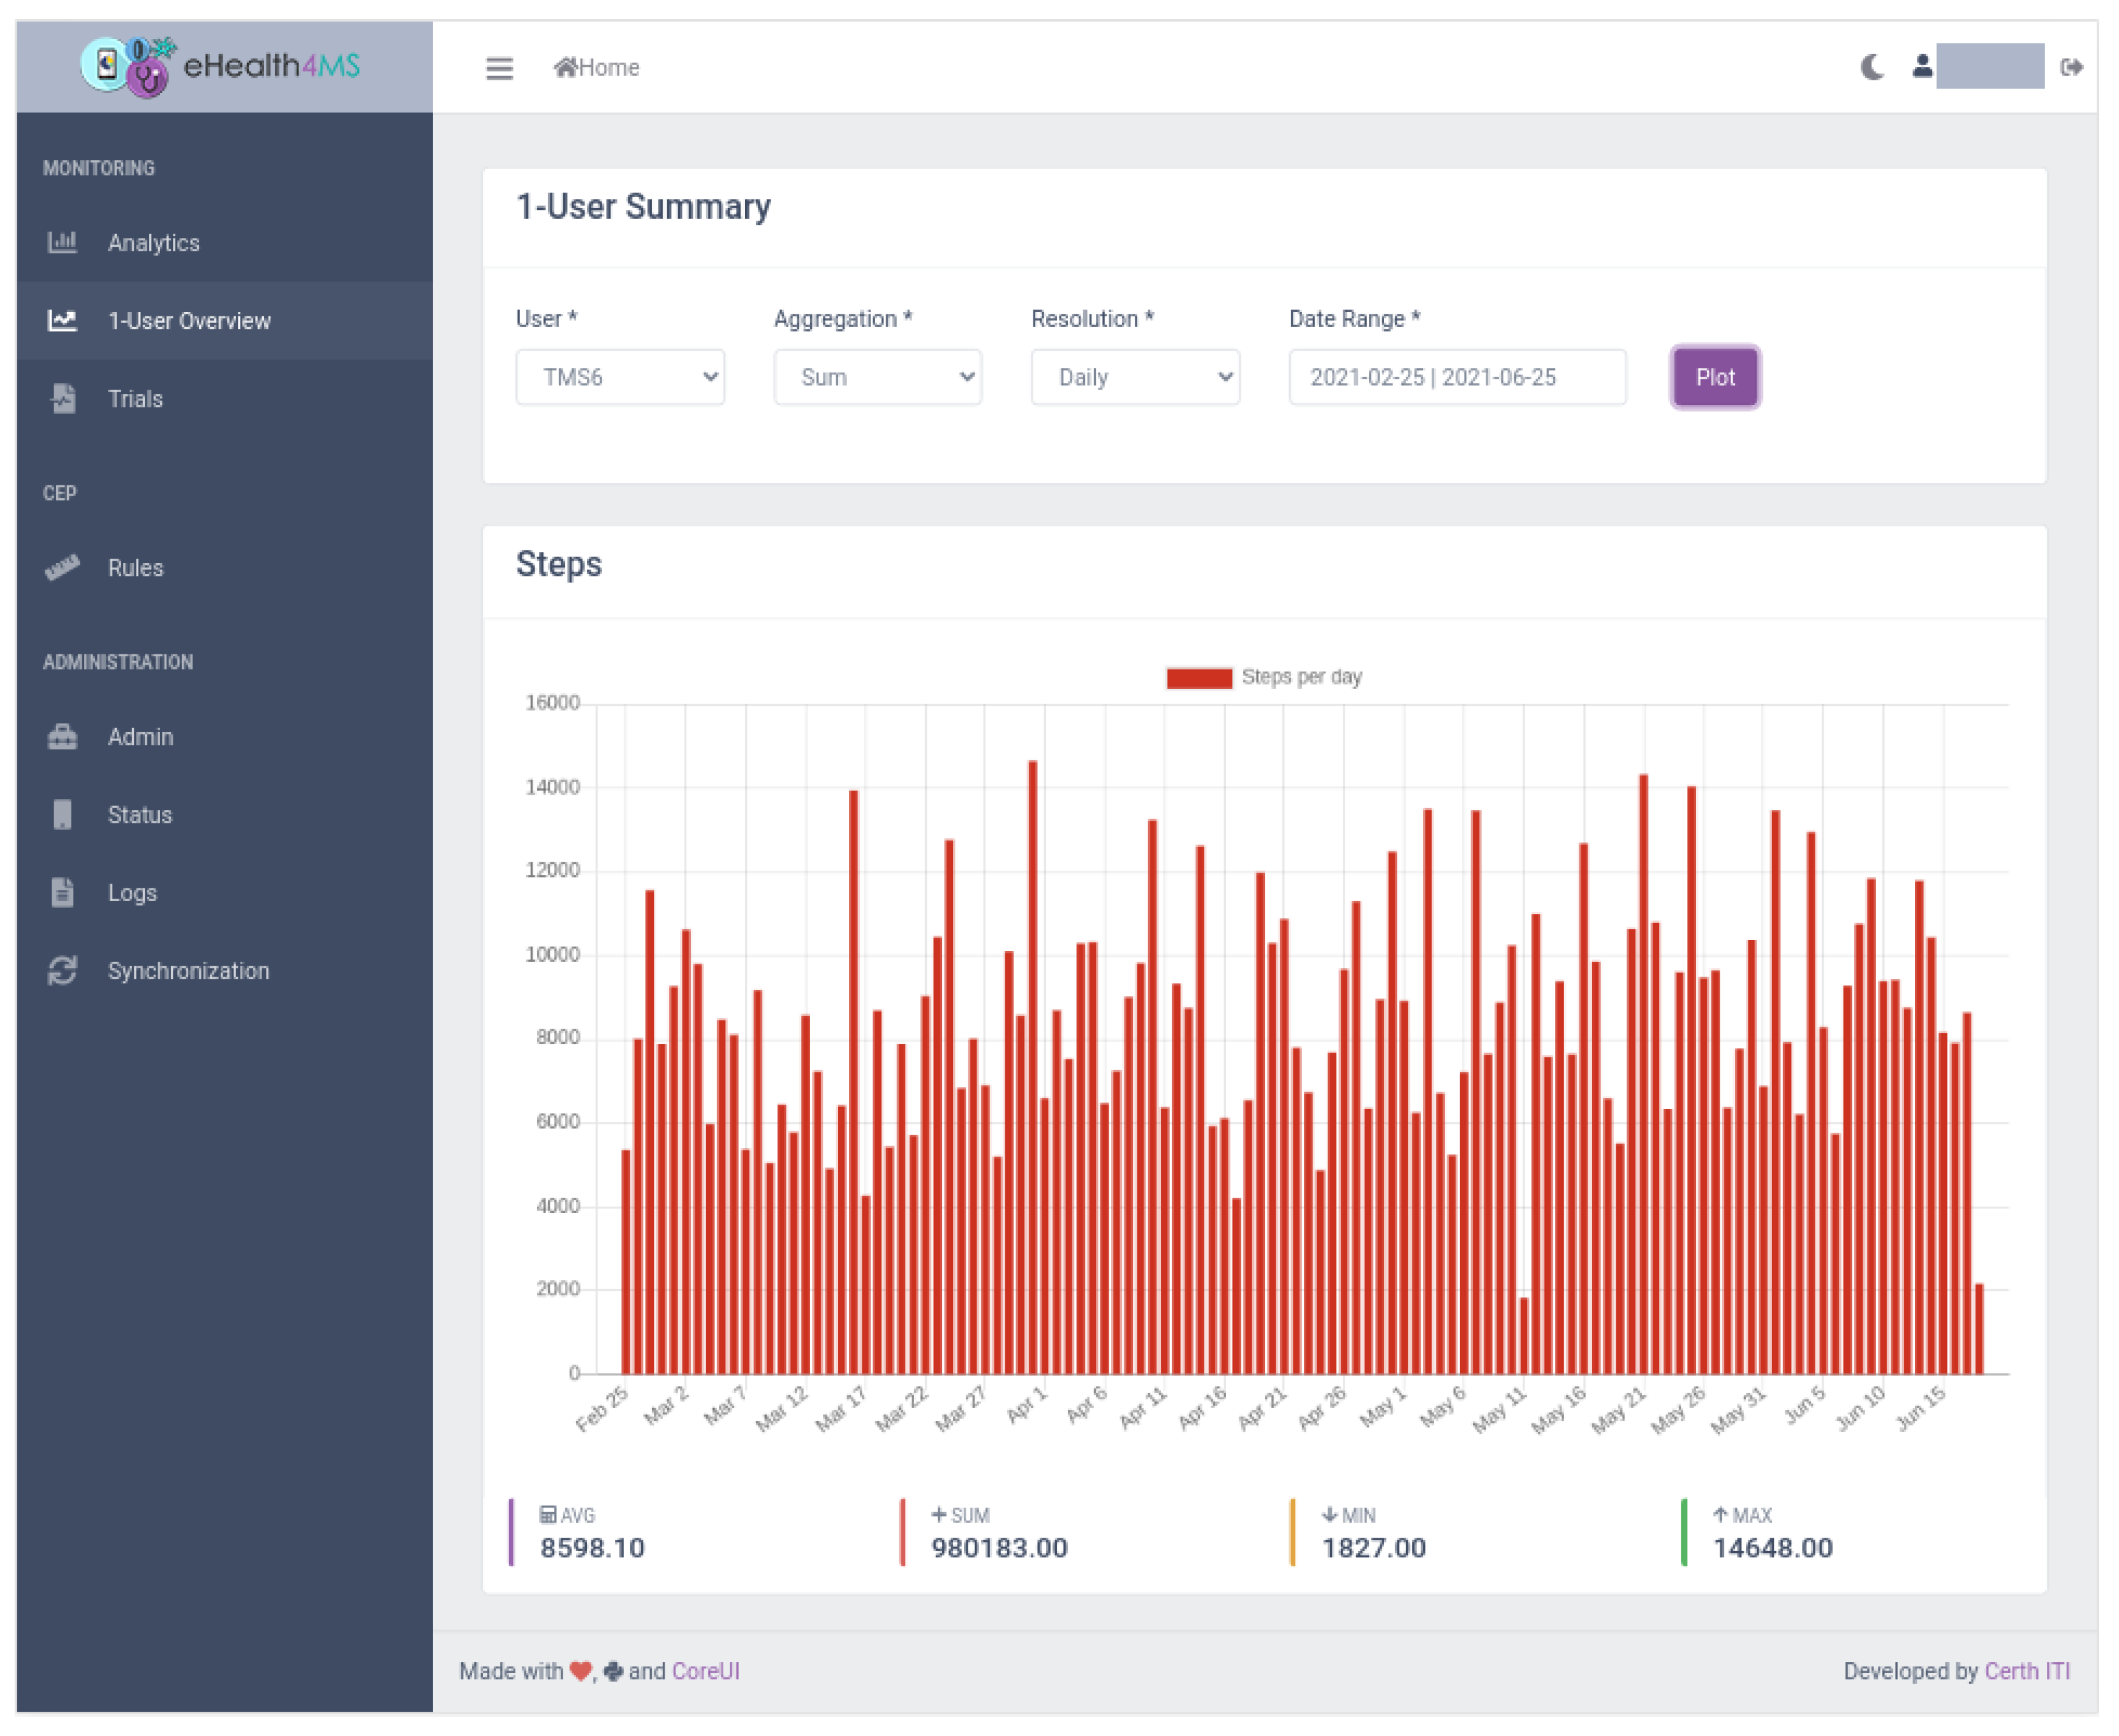This screenshot has width=2119, height=1736.
Task: Expand the Aggregation dropdown set to Sum
Action: 877,377
